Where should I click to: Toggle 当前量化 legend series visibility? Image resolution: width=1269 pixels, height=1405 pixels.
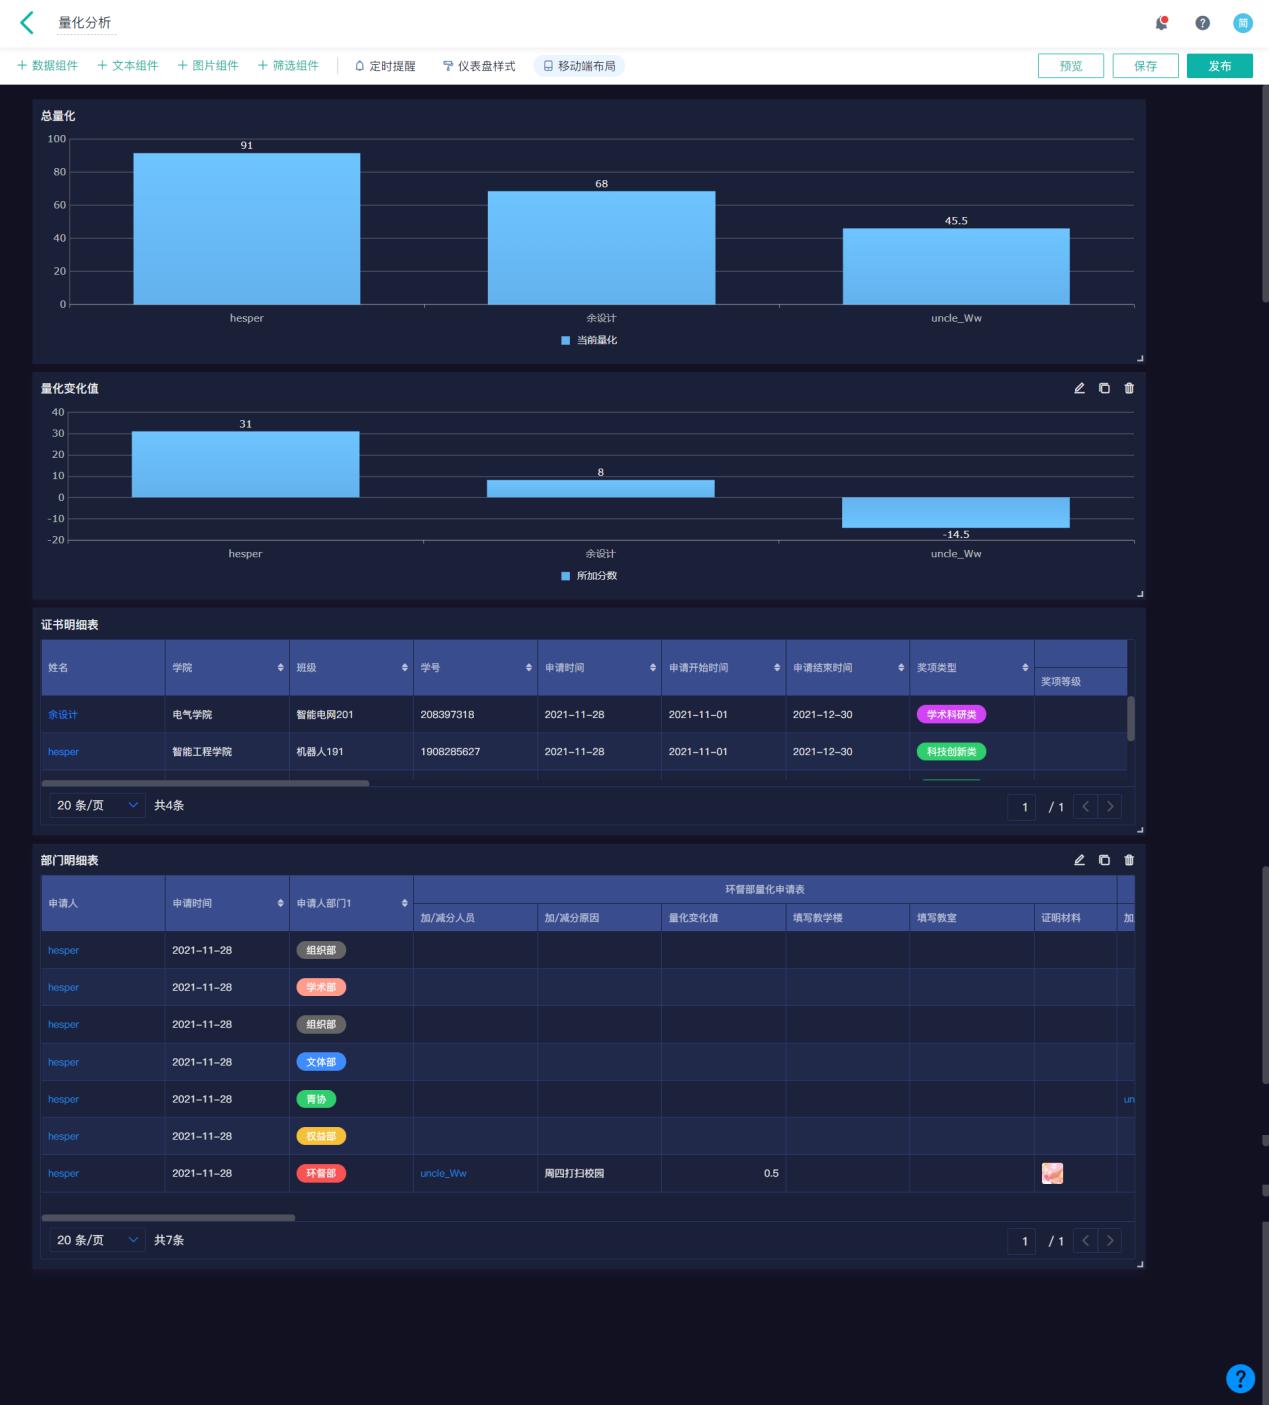tap(589, 340)
